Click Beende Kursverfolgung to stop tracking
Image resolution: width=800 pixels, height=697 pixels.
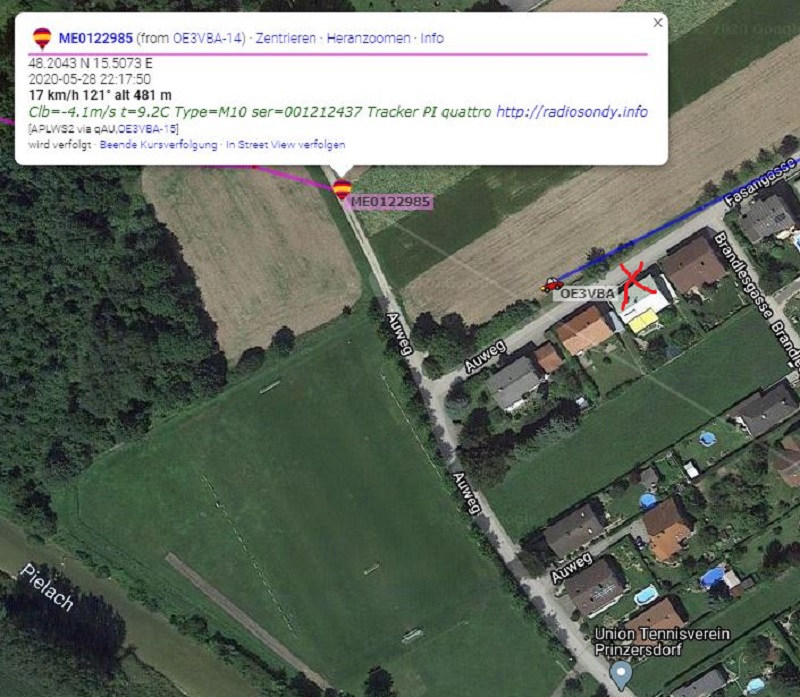159,144
